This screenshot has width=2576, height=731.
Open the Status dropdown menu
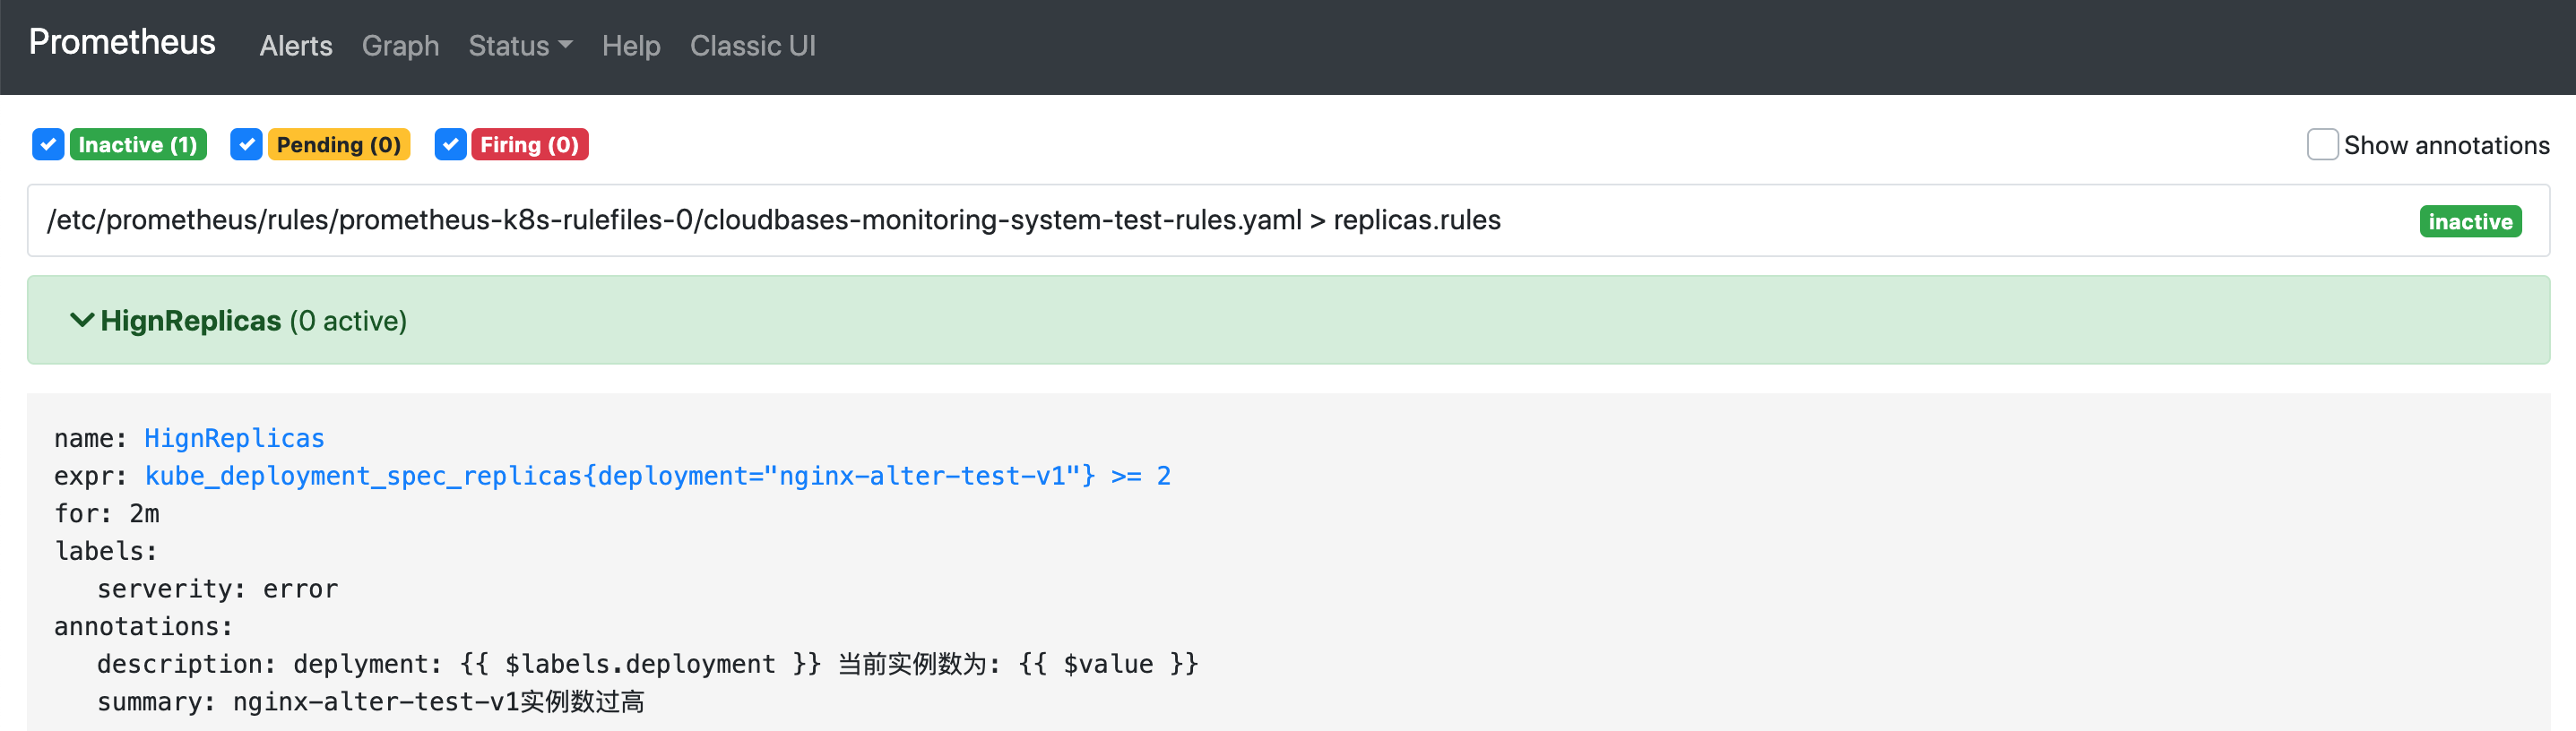tap(520, 46)
